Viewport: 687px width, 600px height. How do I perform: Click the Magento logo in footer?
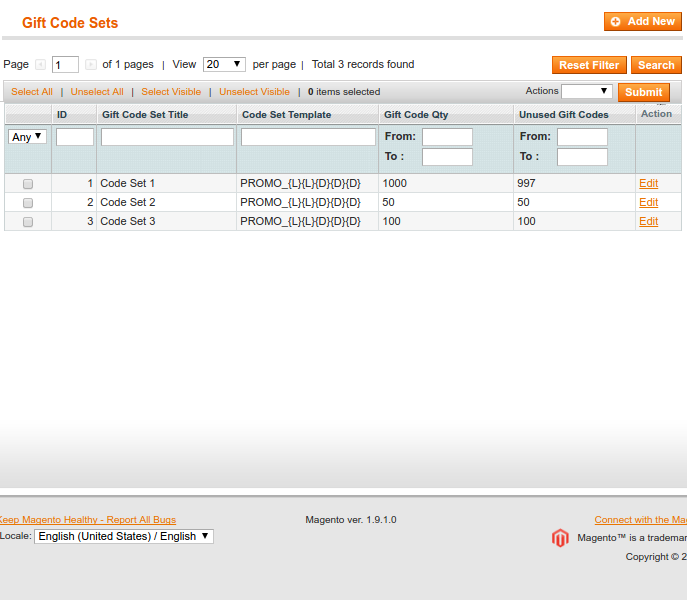560,538
